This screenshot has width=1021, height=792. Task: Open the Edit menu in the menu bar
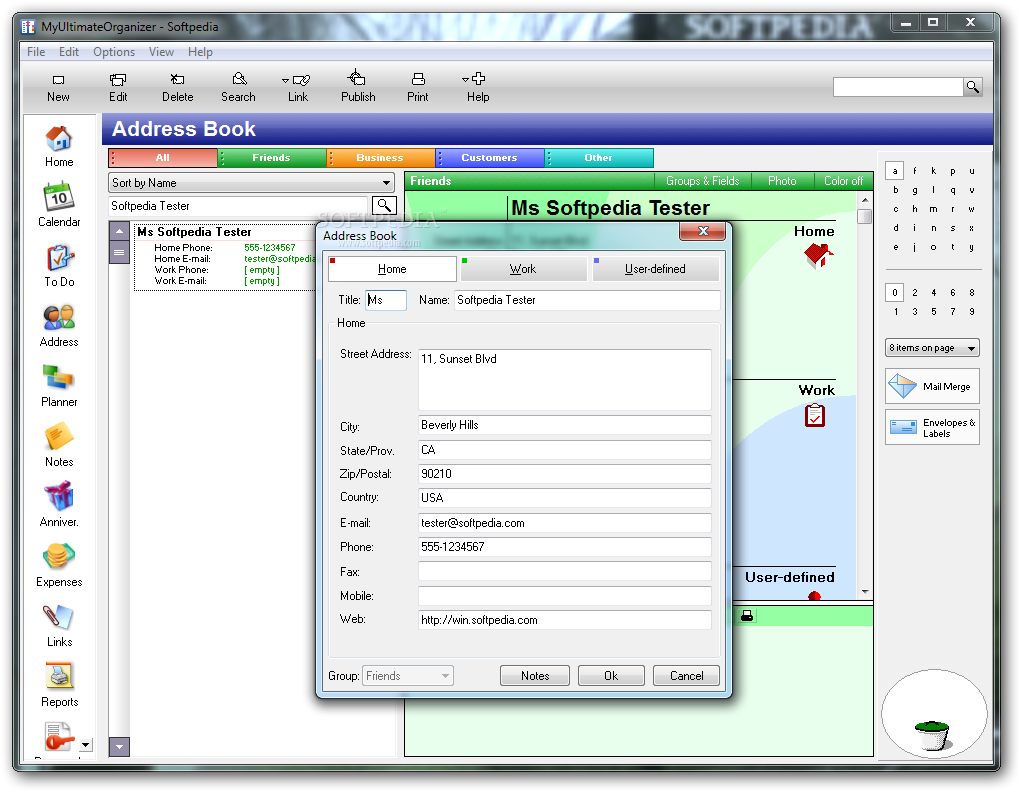[x=68, y=52]
